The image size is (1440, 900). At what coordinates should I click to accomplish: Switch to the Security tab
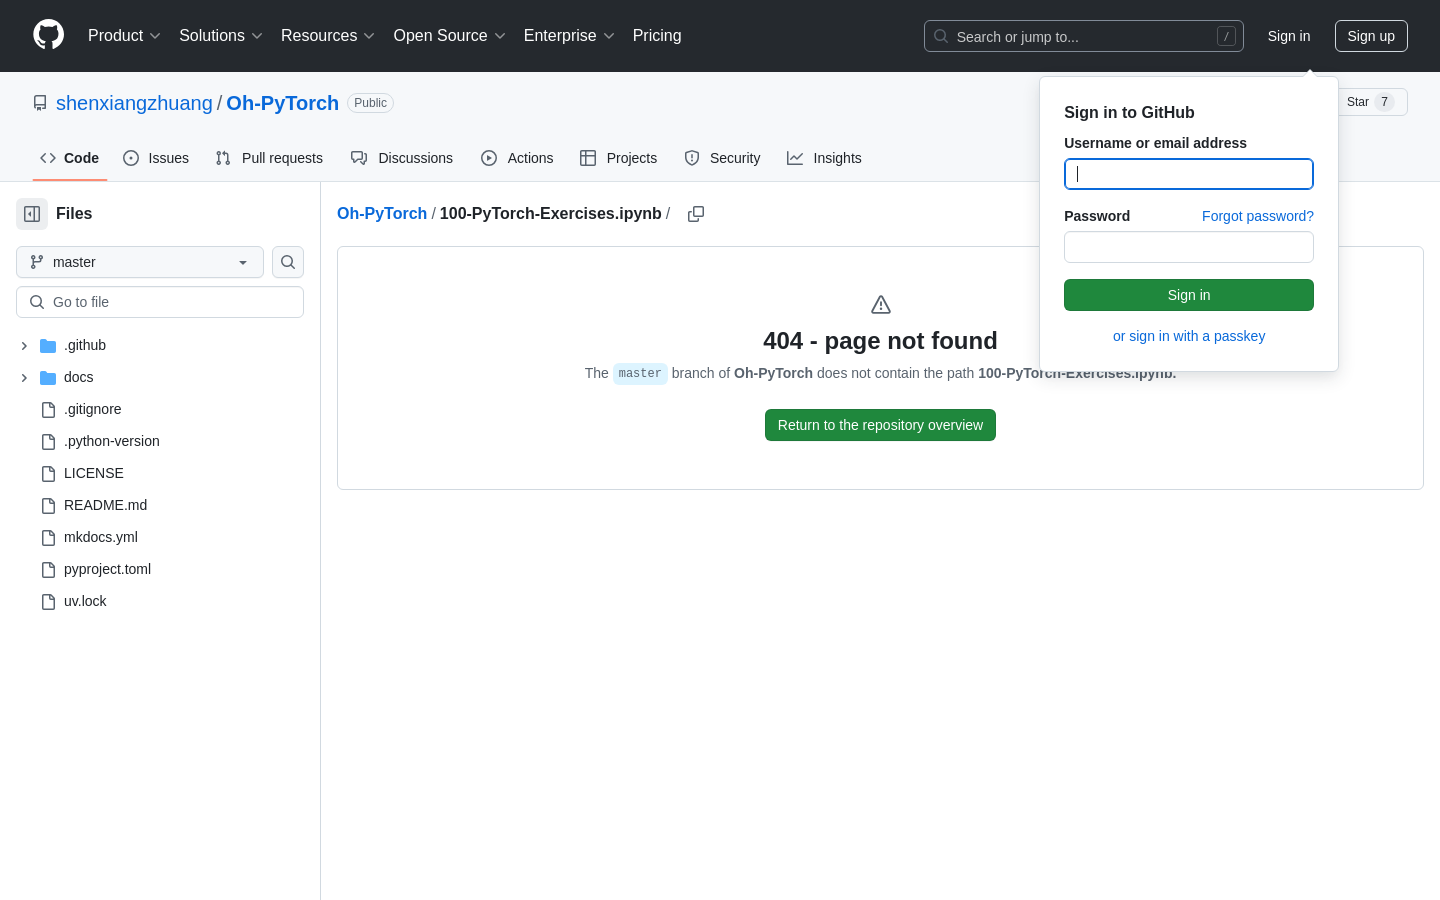[x=722, y=158]
